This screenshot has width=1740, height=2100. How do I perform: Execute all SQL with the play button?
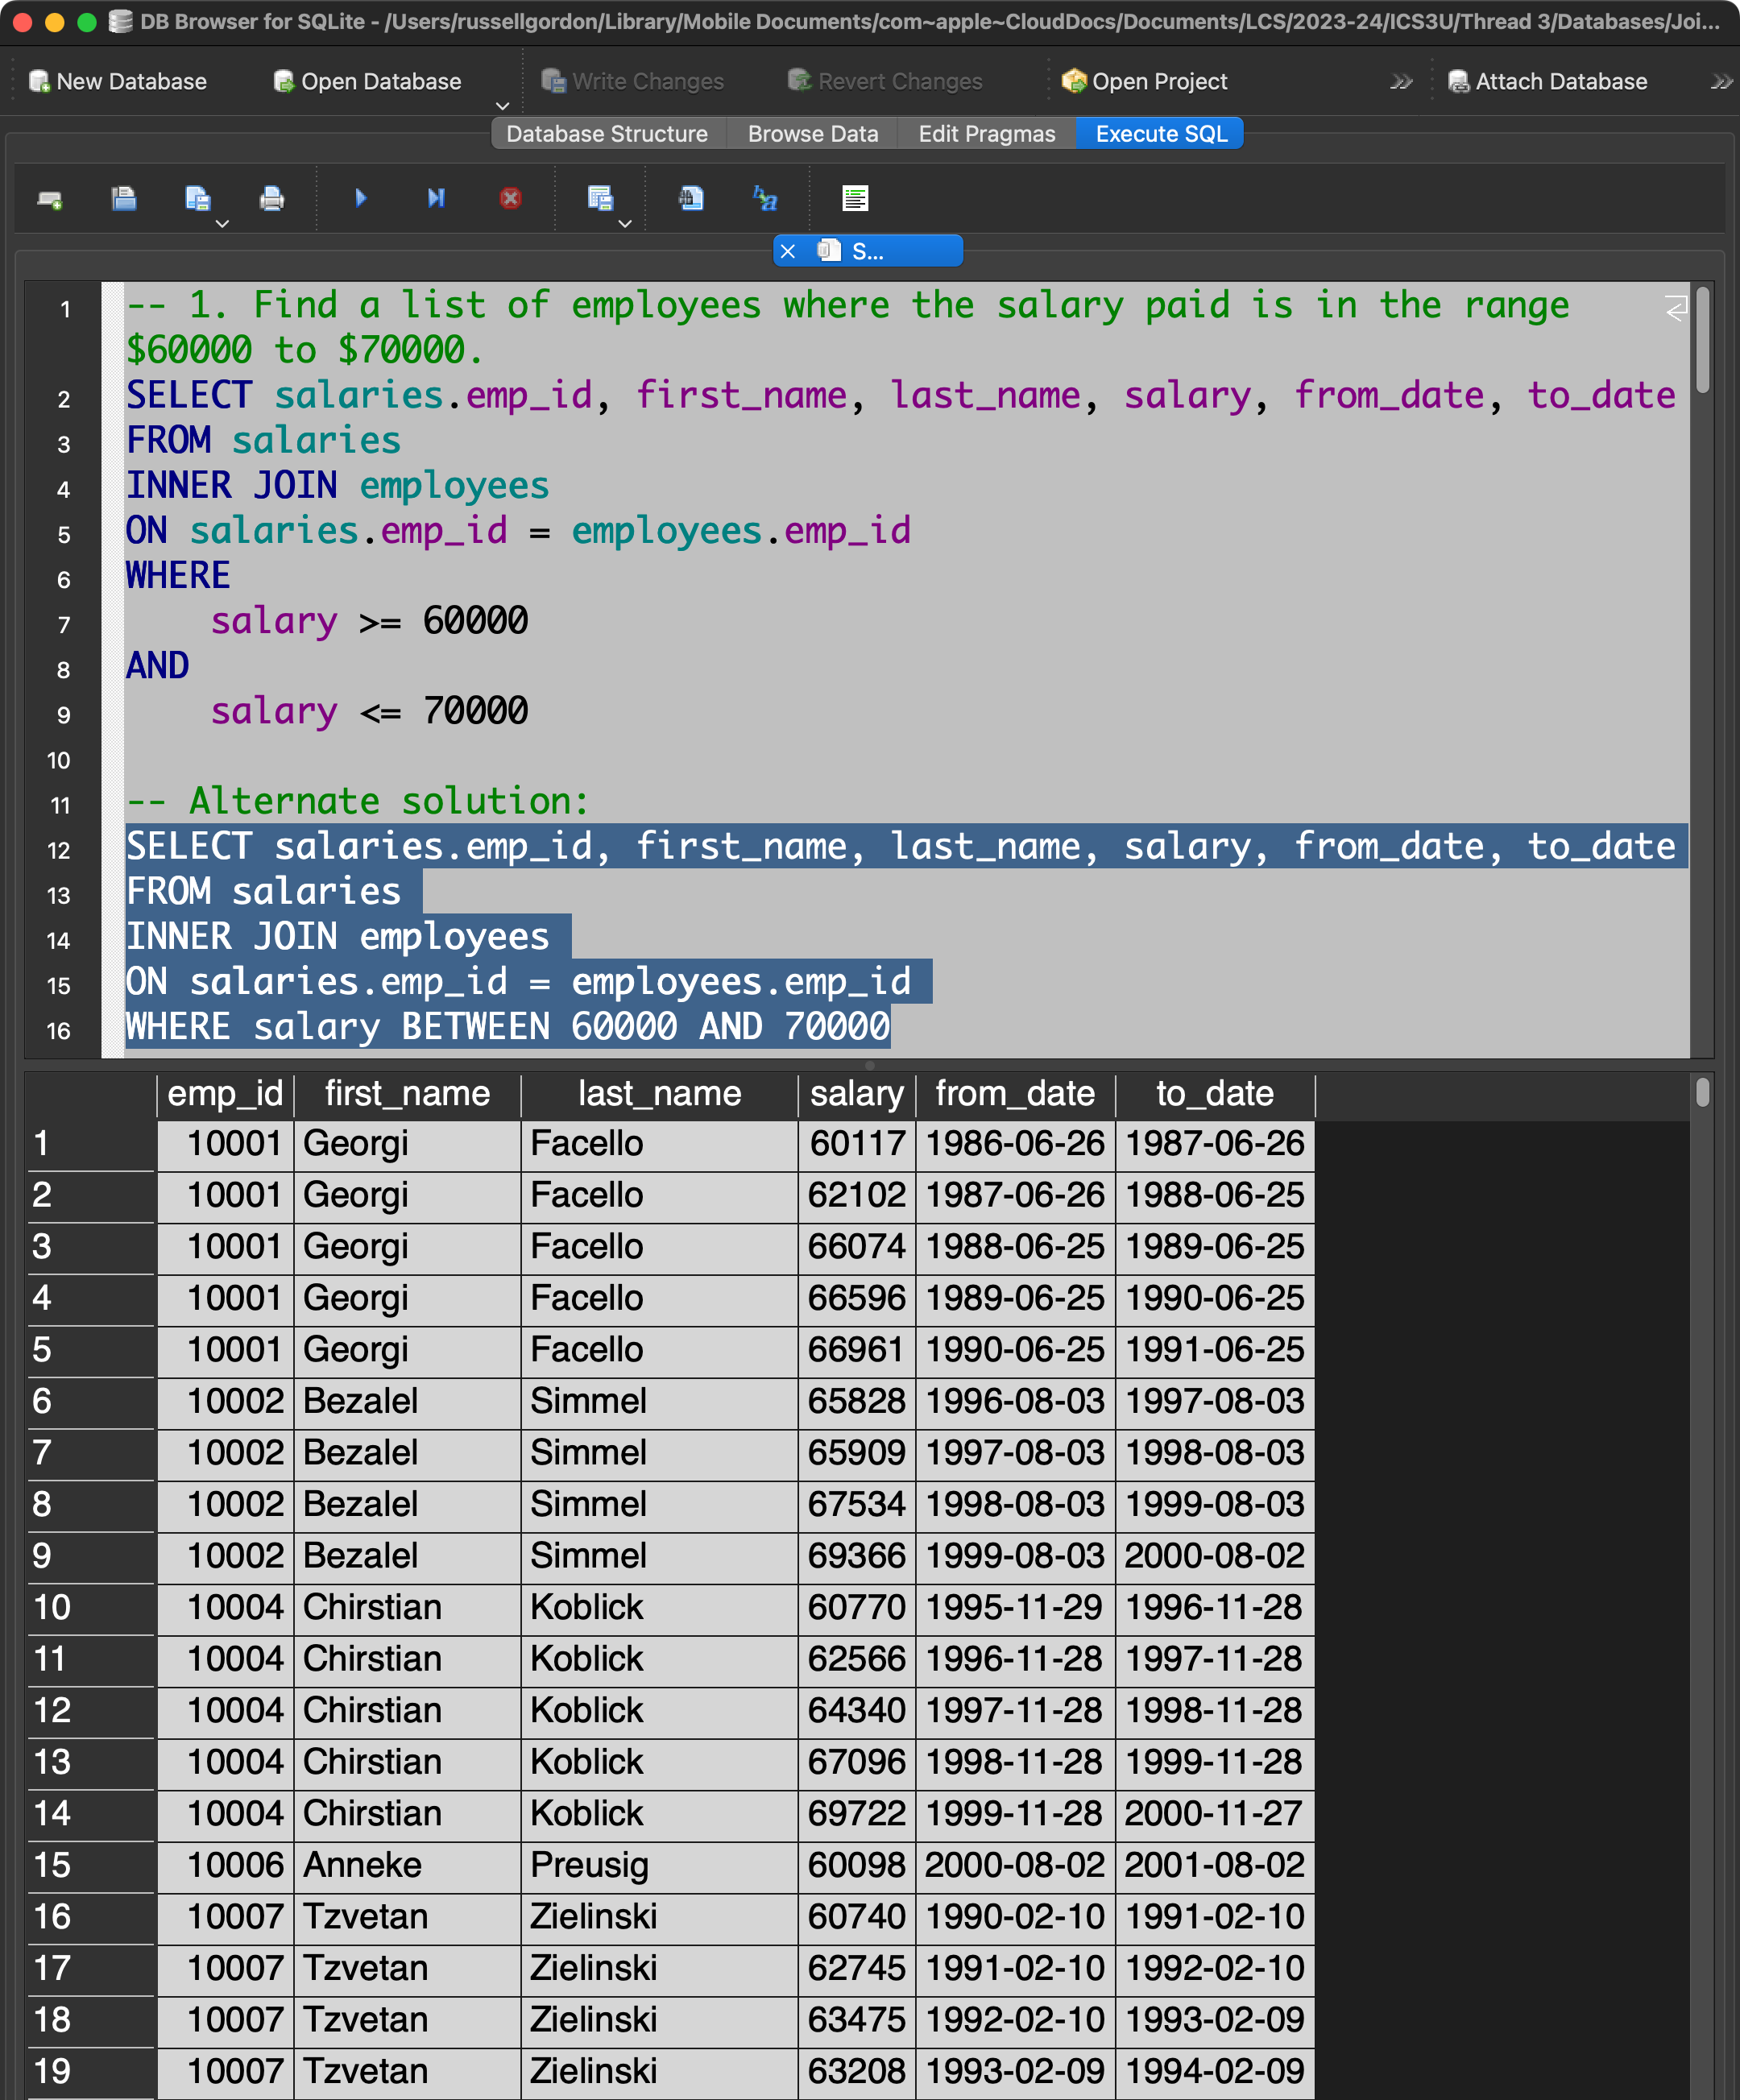tap(361, 198)
